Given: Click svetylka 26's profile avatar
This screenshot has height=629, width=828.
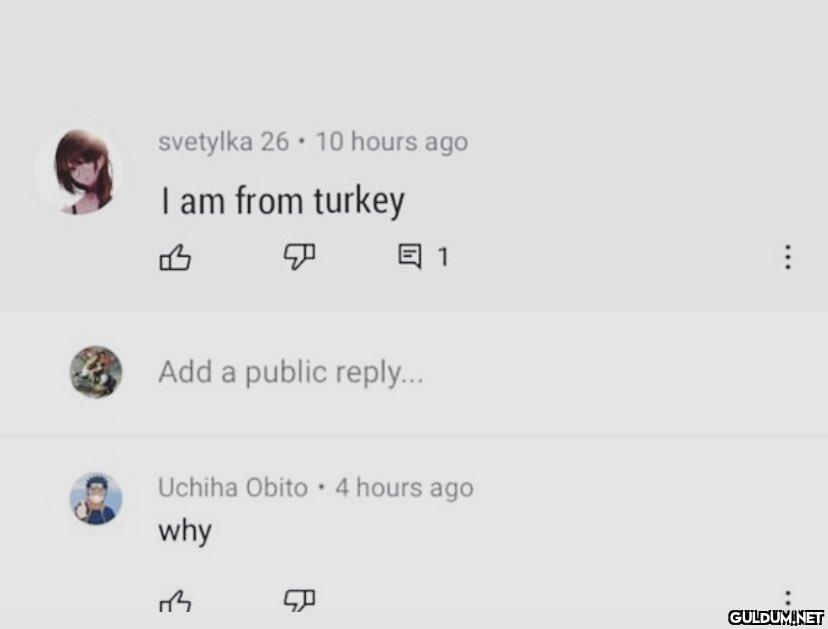Looking at the screenshot, I should coord(79,171).
